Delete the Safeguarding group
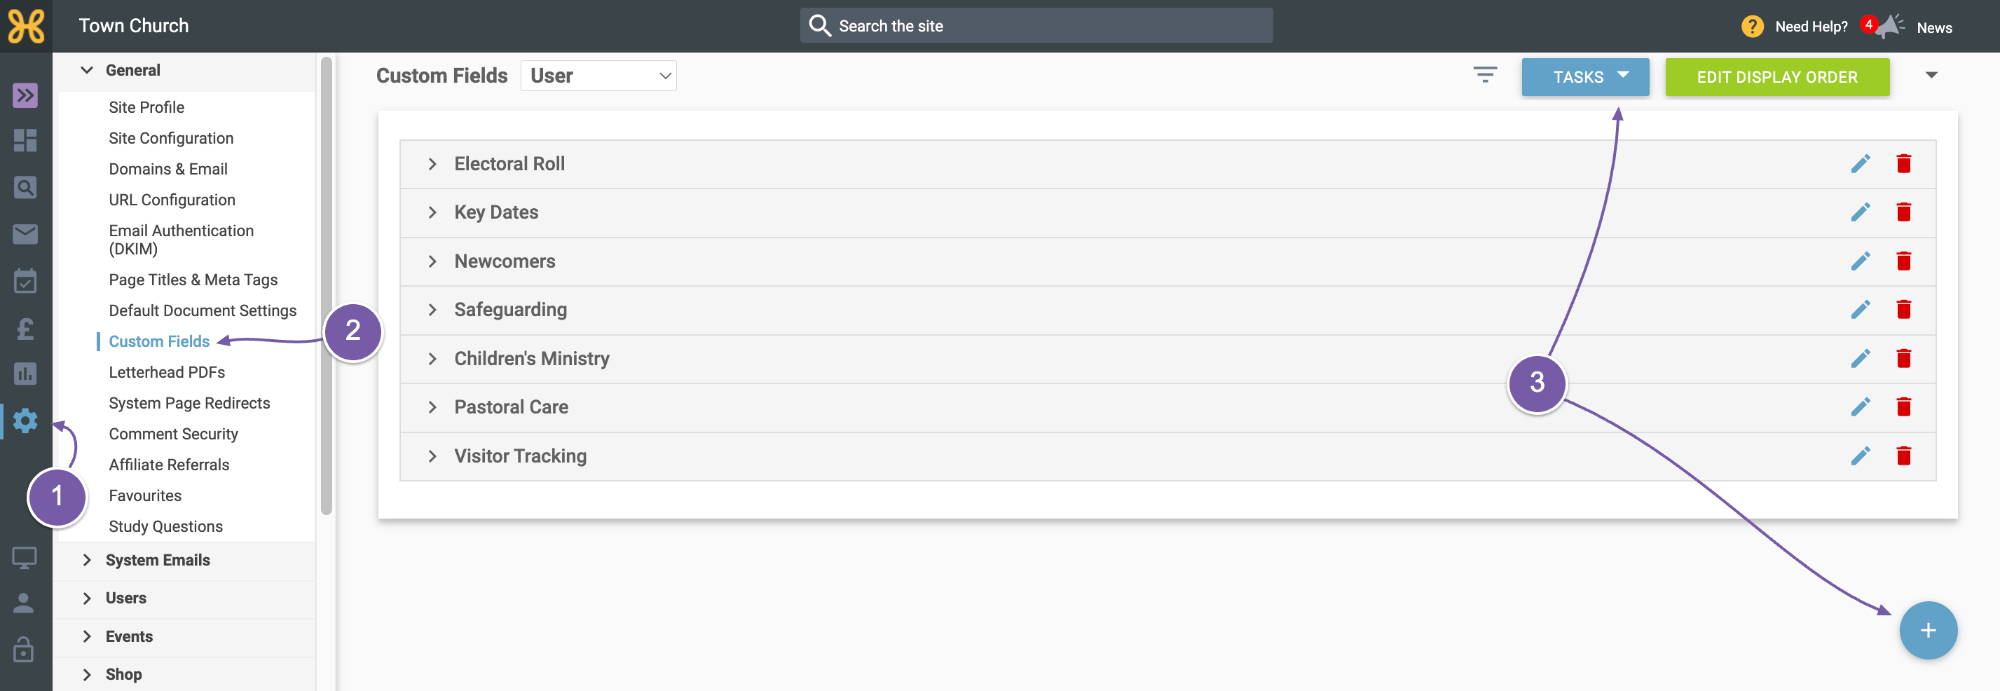 coord(1904,310)
